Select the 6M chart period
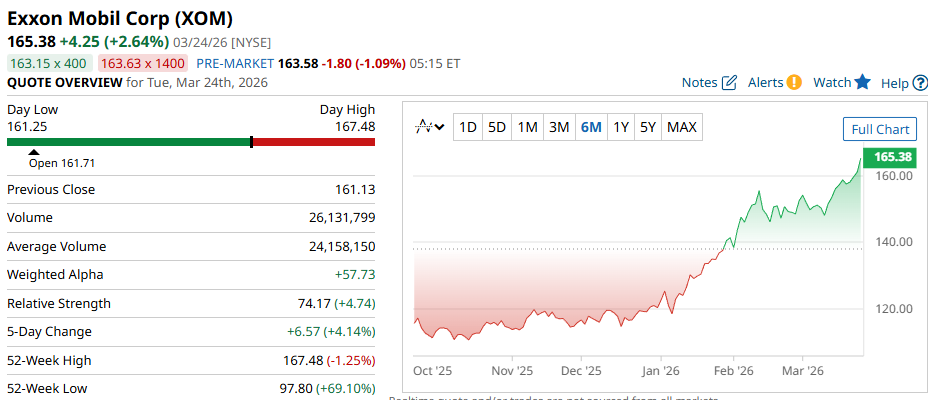The image size is (935, 400). coord(591,127)
